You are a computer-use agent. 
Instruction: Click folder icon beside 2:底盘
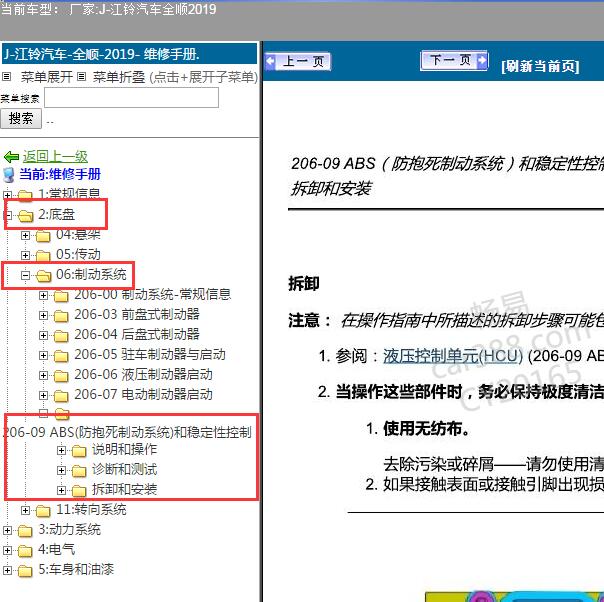(x=26, y=216)
